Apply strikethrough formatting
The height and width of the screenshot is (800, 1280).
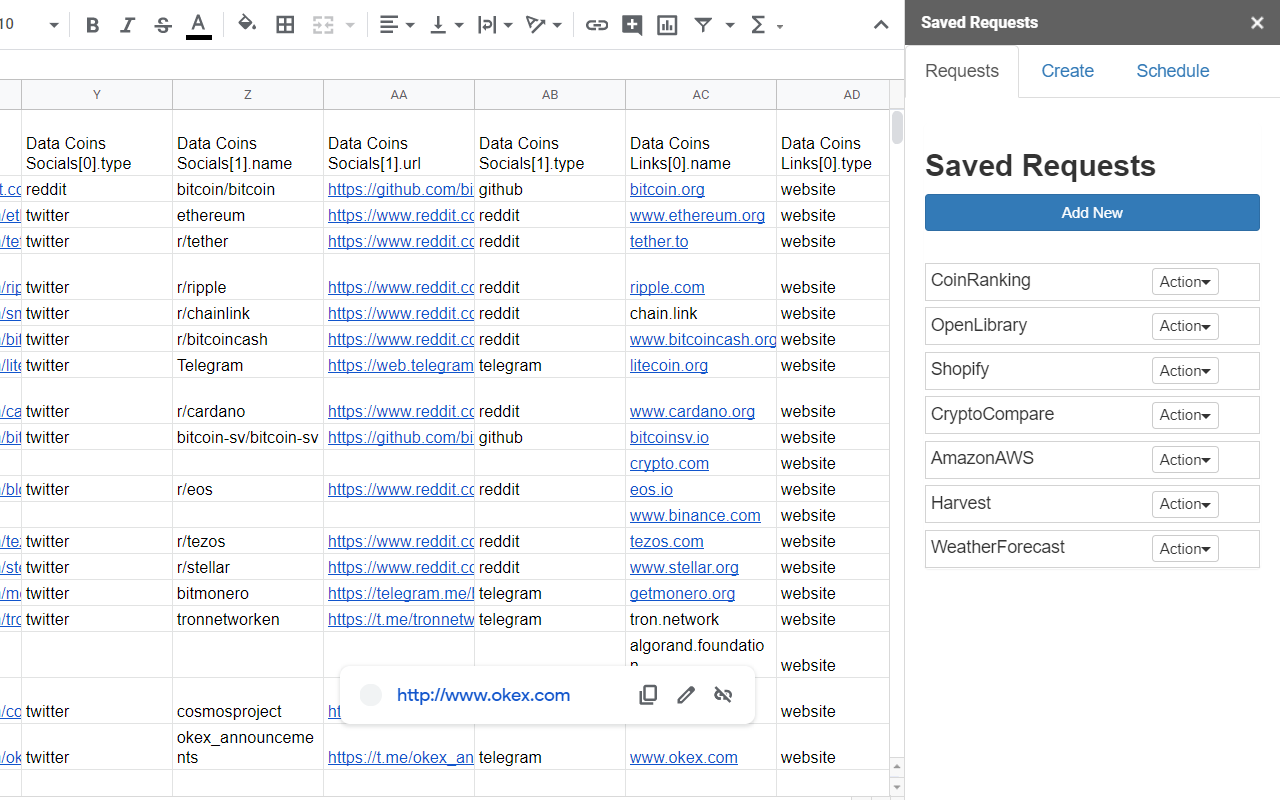click(163, 25)
